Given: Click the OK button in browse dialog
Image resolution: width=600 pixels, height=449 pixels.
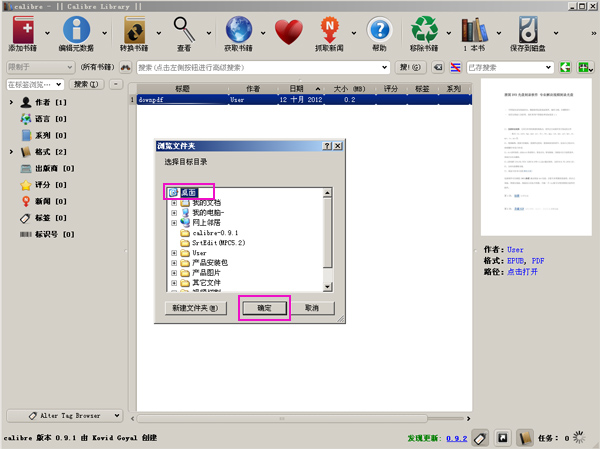Looking at the screenshot, I should 264,308.
